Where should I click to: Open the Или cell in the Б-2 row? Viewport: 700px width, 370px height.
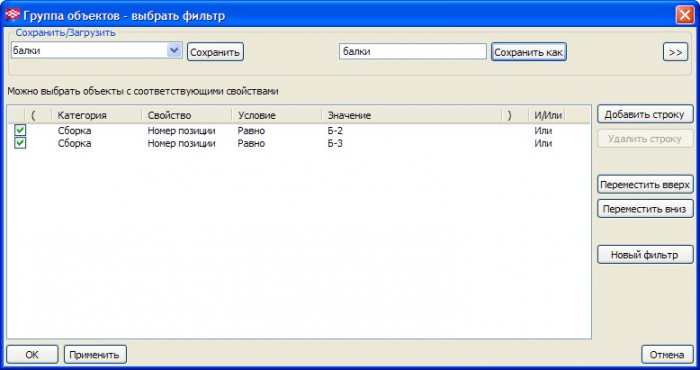point(543,131)
